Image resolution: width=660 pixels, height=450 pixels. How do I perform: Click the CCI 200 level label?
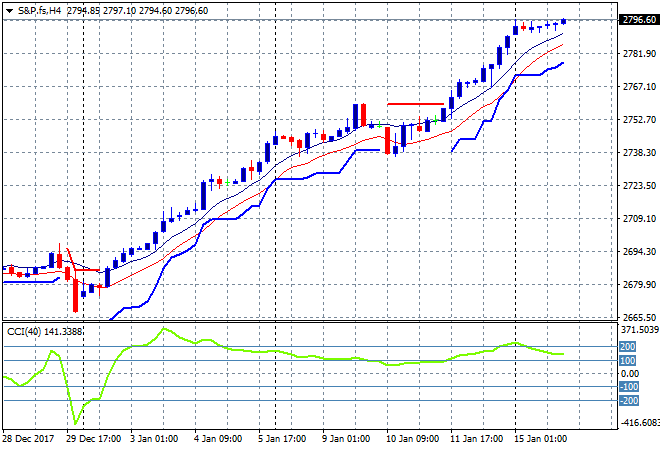click(627, 347)
